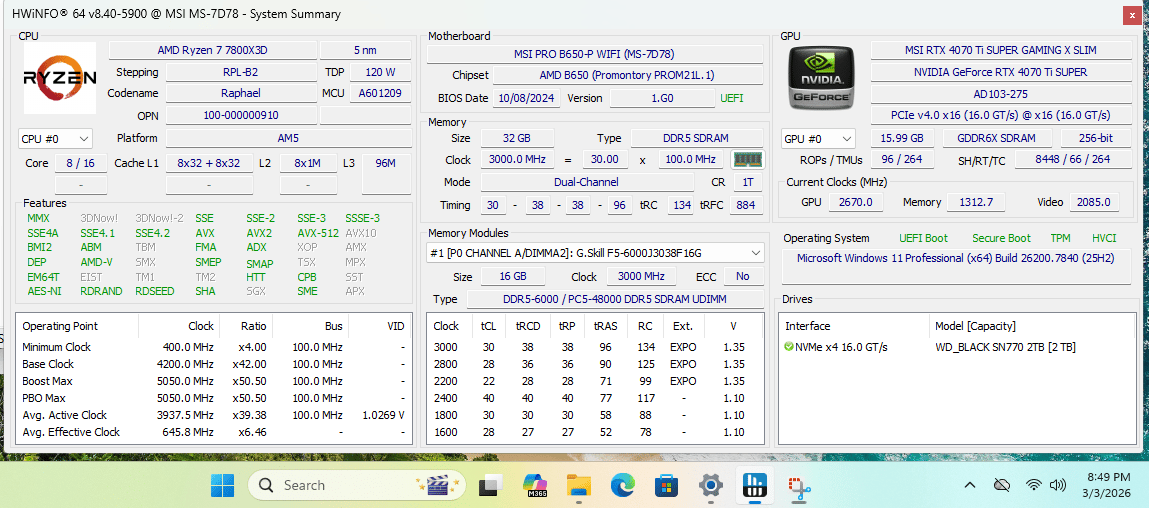This screenshot has width=1149, height=508.
Task: Open the clock showing 8:49 PM
Action: [x=1109, y=485]
